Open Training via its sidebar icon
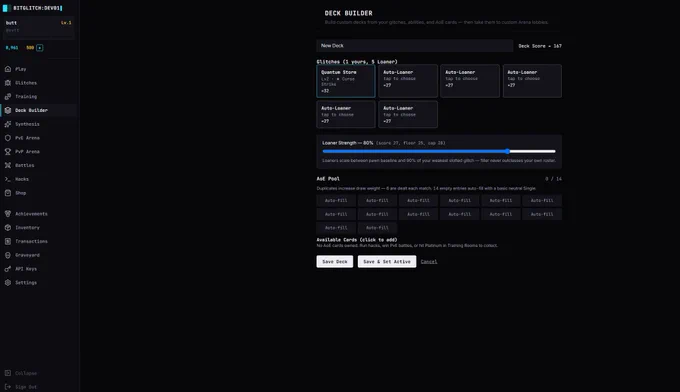This screenshot has width=680, height=392. pyautogui.click(x=8, y=96)
